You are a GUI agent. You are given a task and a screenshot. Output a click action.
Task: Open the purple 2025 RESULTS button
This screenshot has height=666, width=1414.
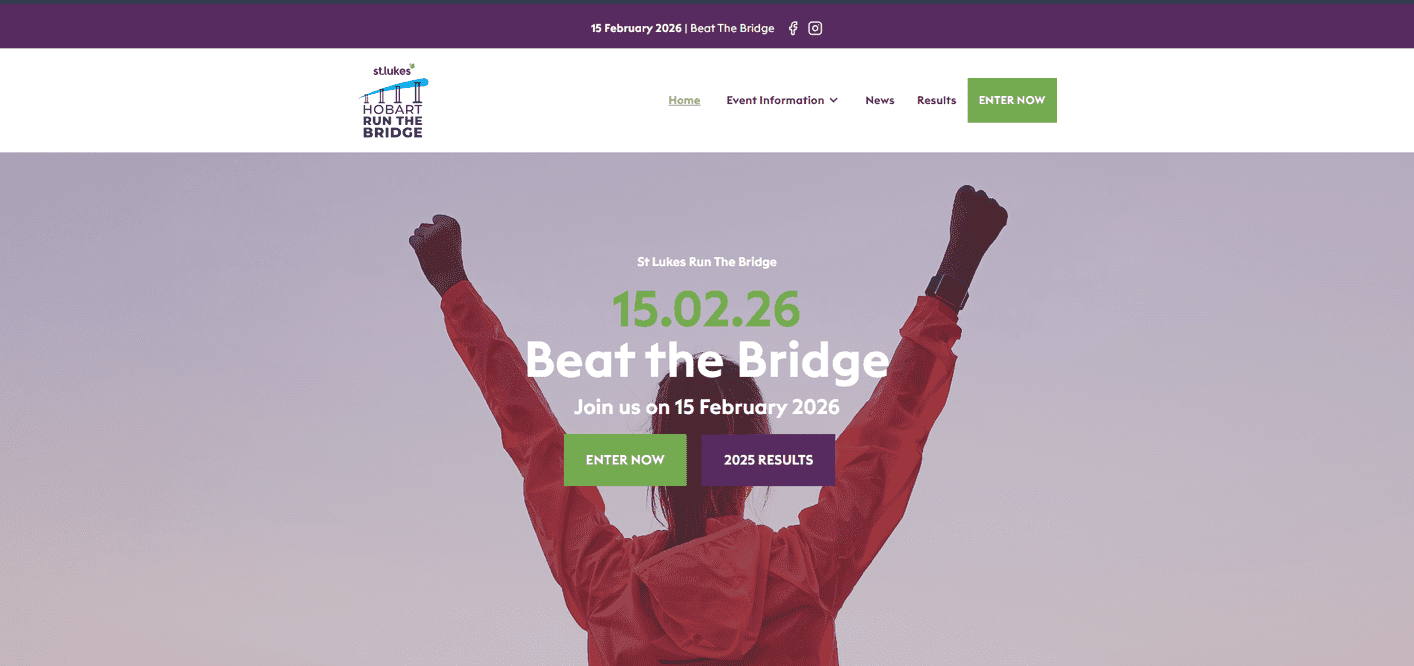[x=768, y=460]
